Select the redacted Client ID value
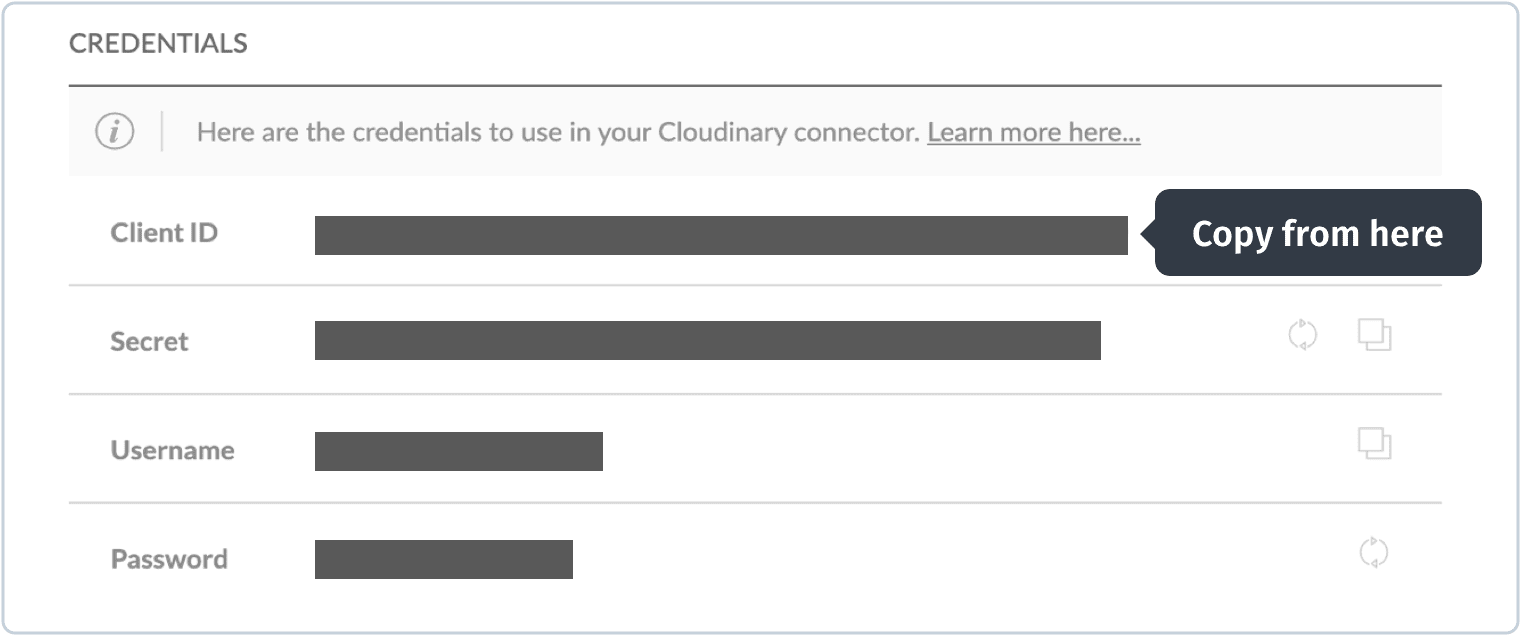The height and width of the screenshot is (636, 1521). pyautogui.click(x=721, y=235)
